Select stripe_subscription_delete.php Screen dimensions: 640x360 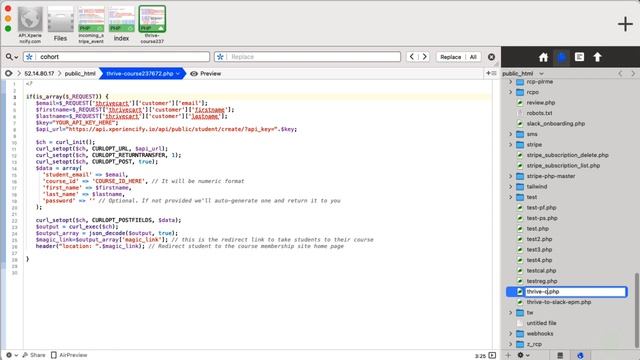pyautogui.click(x=567, y=155)
